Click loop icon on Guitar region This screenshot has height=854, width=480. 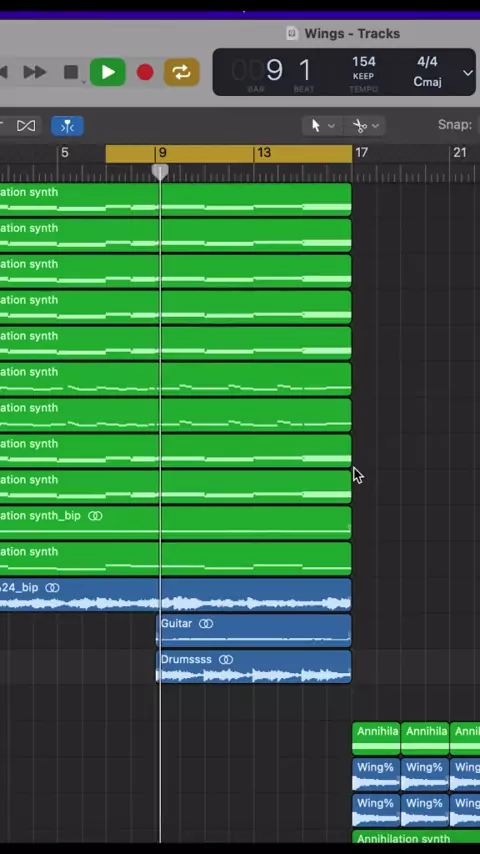[206, 624]
